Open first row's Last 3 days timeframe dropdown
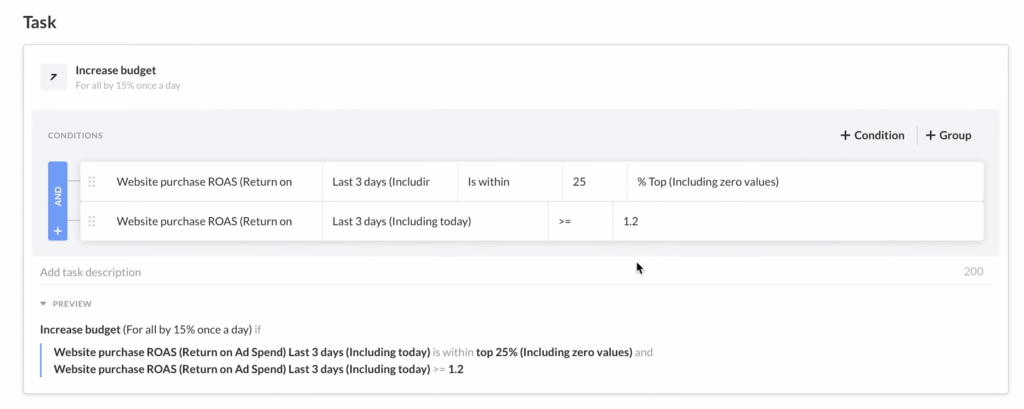 [x=389, y=182]
